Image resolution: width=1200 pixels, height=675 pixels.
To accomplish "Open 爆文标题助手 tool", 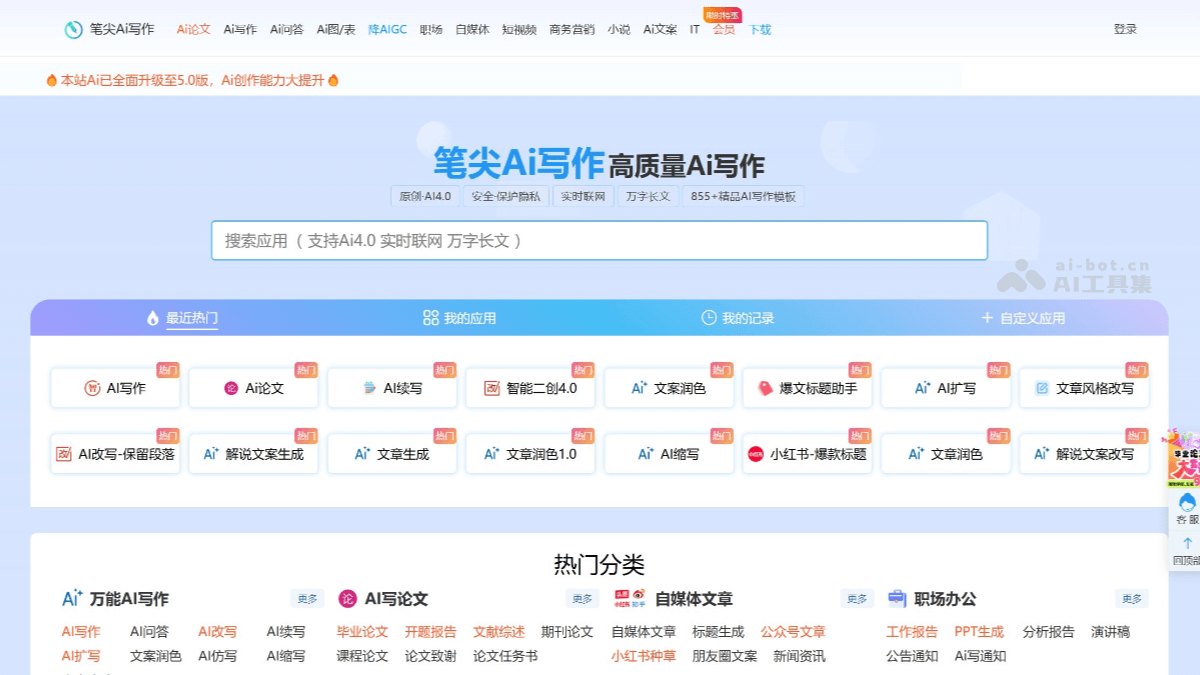I will 808,388.
